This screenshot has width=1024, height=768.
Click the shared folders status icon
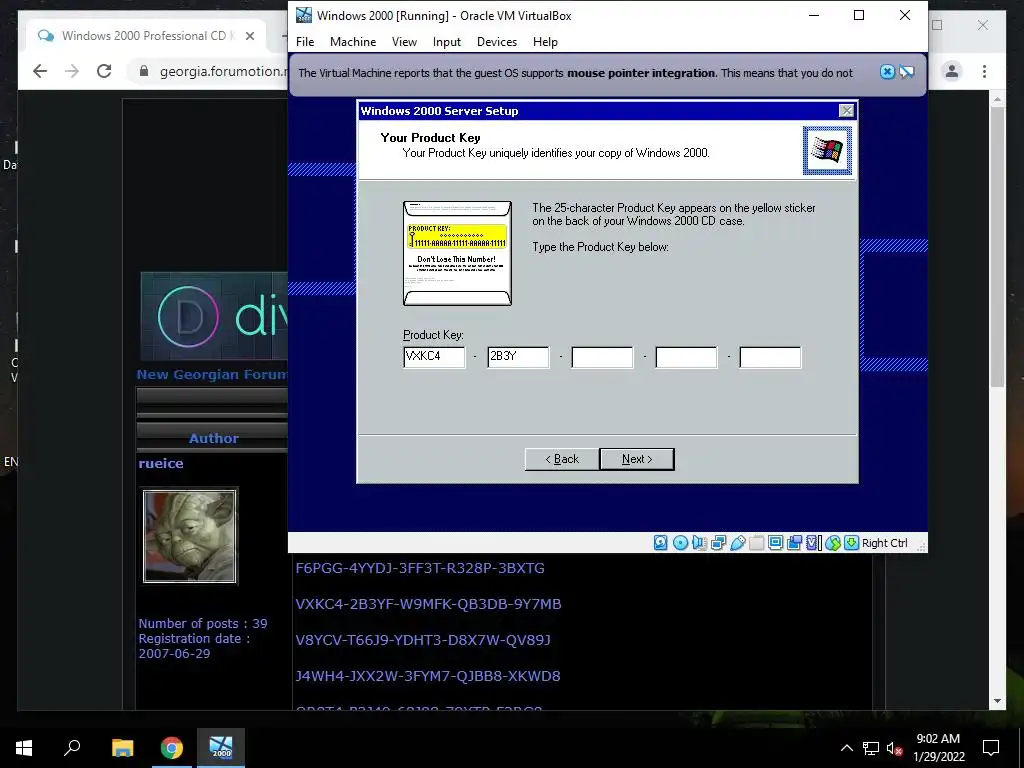[x=756, y=543]
